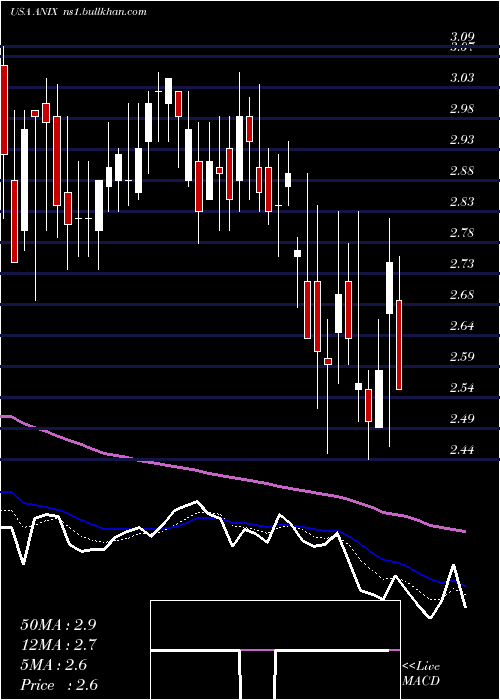Click the Price : 2.6 readout
The width and height of the screenshot is (500, 700).
point(59,685)
